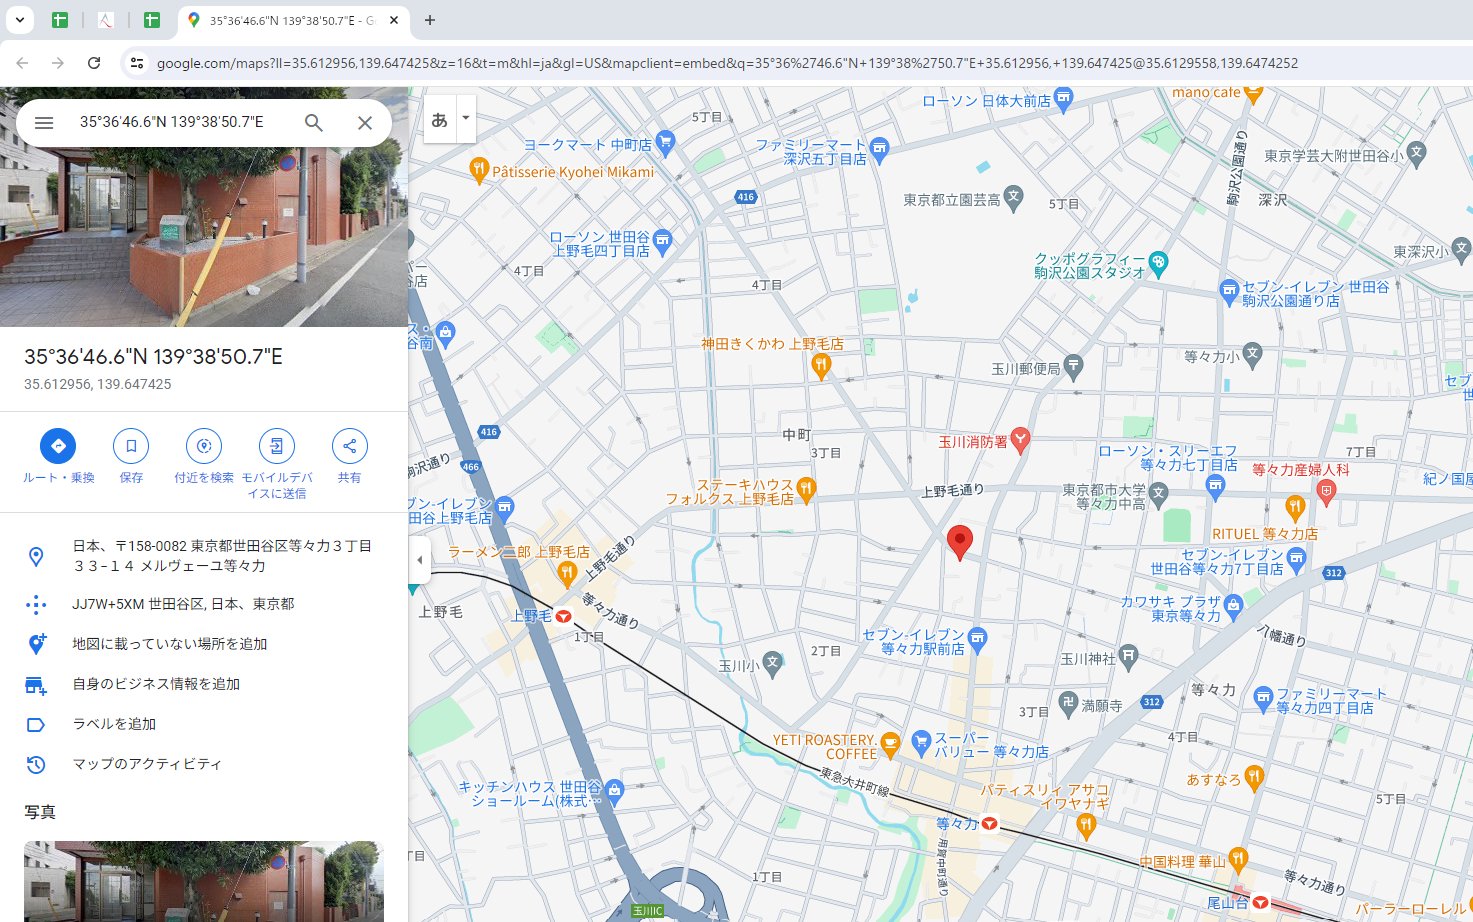1473x922 pixels.
Task: Open a new browser tab
Action: [x=430, y=20]
